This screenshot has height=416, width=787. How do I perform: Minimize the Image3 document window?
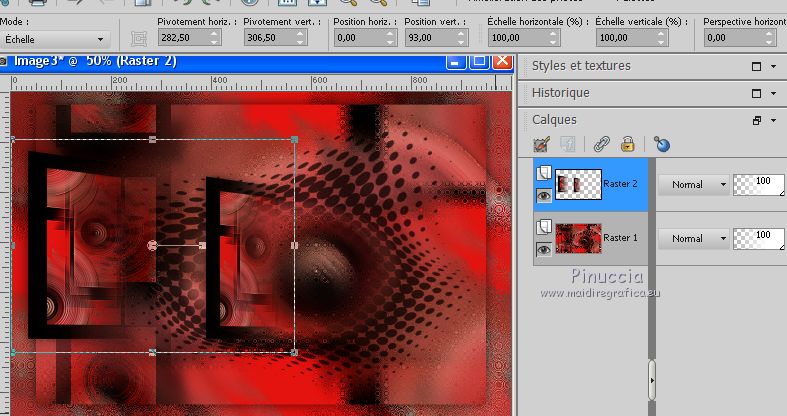(456, 61)
